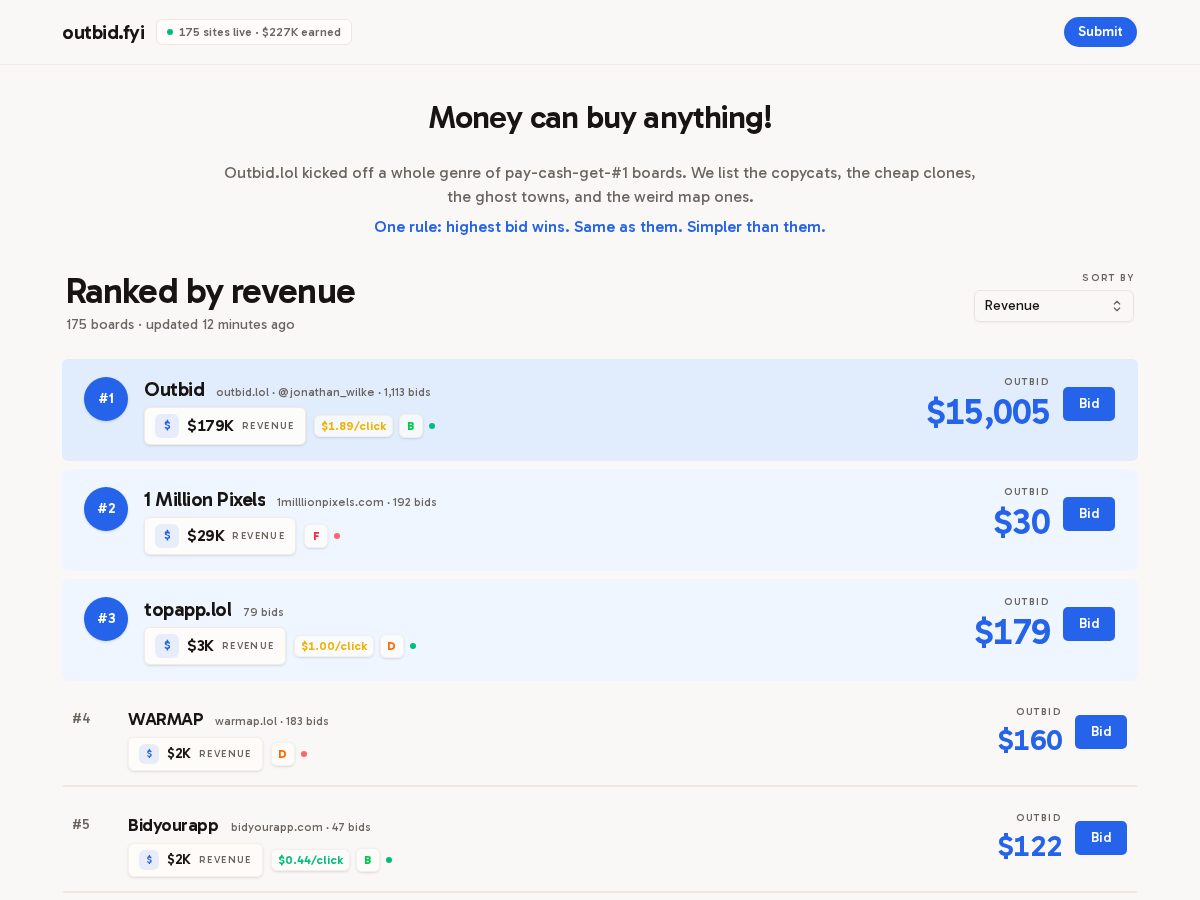
Task: Click the red status dot in the WARMAP row
Action: (304, 754)
